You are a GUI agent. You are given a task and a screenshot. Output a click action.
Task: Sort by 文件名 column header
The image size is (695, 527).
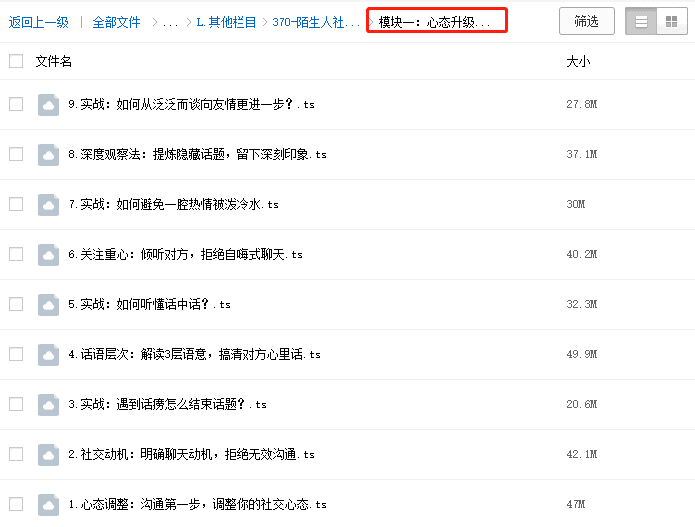54,61
